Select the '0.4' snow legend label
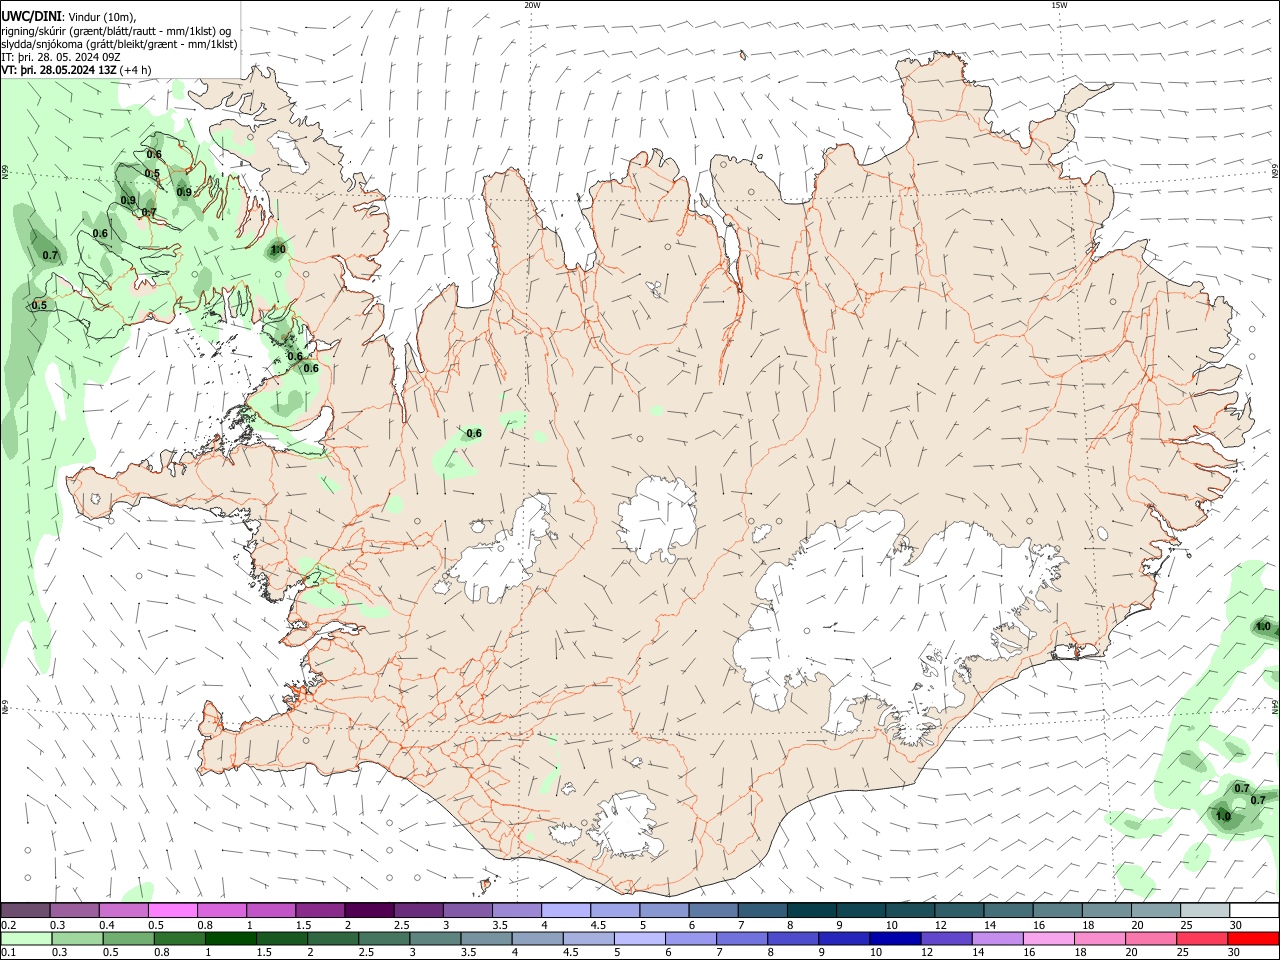 pos(107,925)
